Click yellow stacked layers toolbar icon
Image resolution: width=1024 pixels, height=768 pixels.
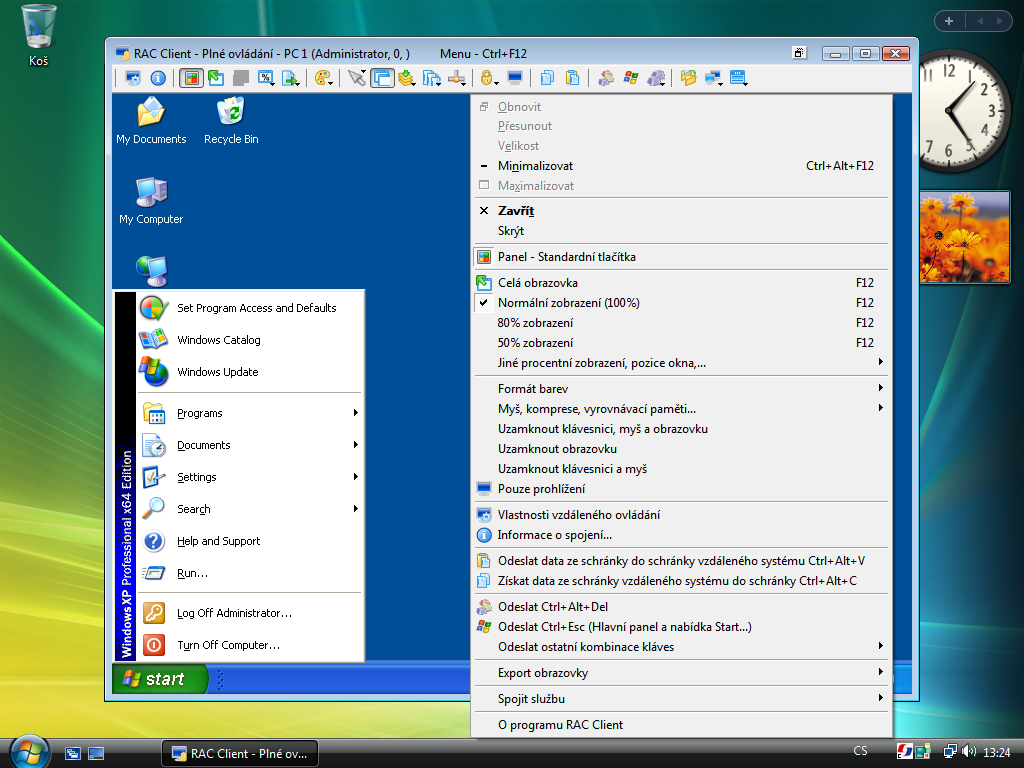click(x=407, y=78)
